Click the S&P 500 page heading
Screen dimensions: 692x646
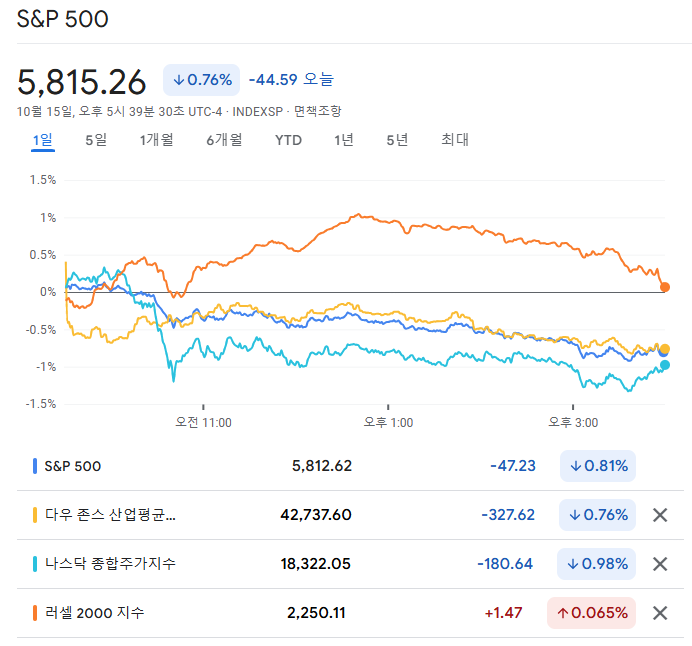[62, 19]
